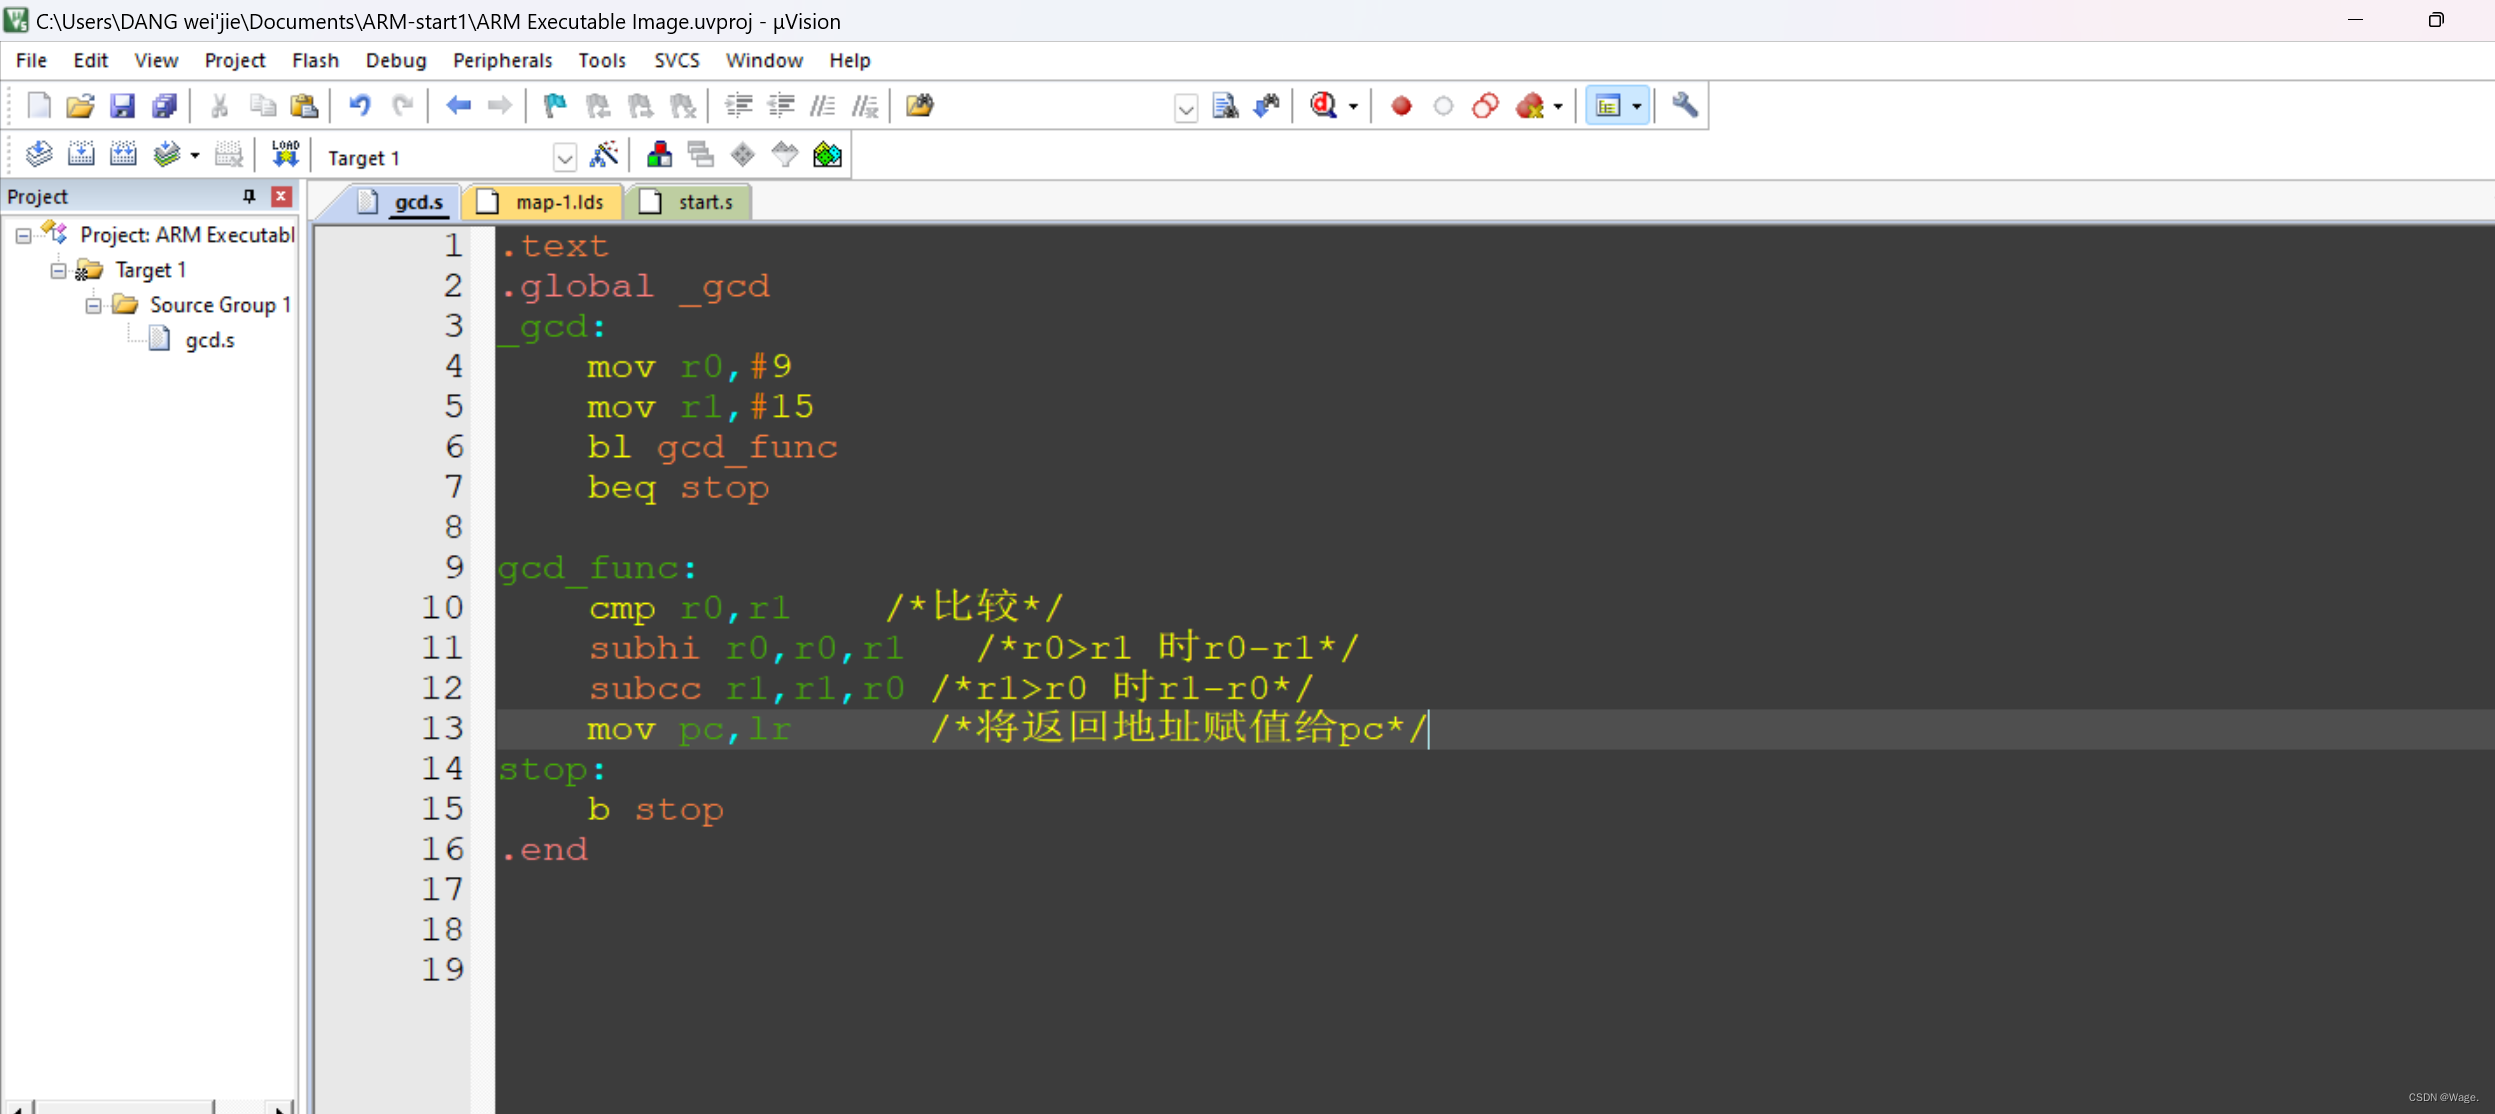2495x1114 pixels.
Task: Collapse the Source Group 1 node
Action: pos(92,305)
